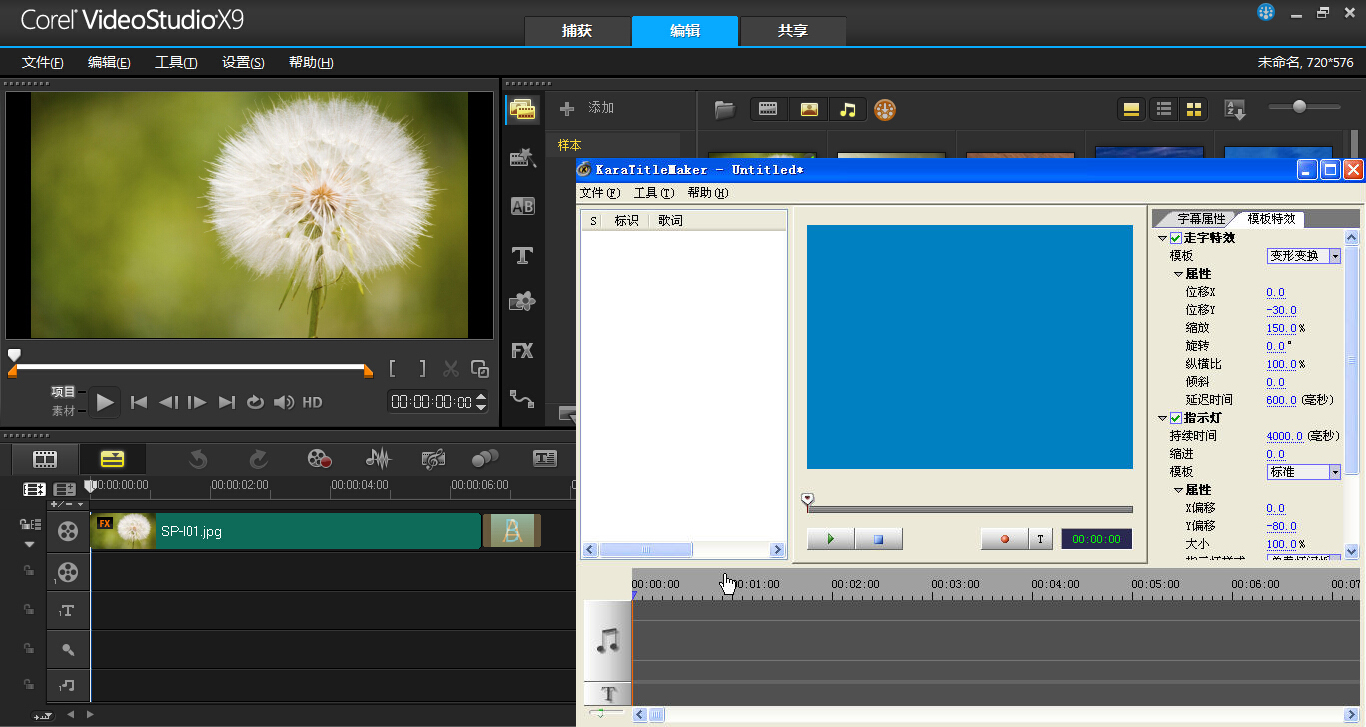Switch to Timeline view icon
This screenshot has height=727, width=1366.
[113, 459]
